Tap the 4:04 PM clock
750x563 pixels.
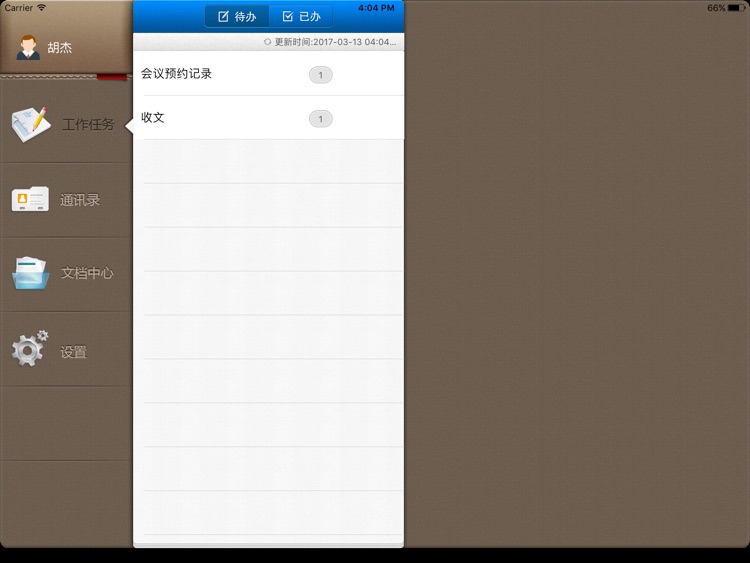coord(376,8)
